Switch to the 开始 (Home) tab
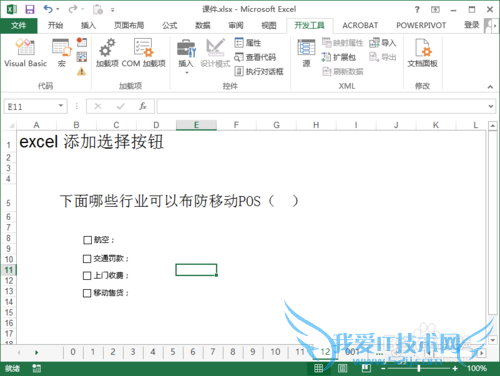This screenshot has width=500, height=376. [55, 25]
